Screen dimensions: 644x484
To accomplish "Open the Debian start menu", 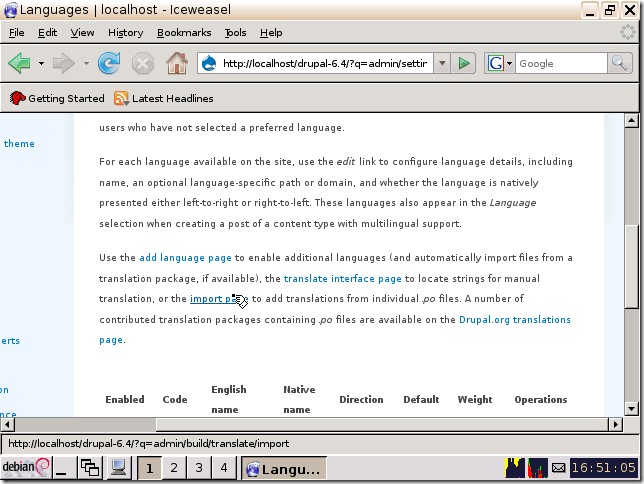I will tap(25, 468).
